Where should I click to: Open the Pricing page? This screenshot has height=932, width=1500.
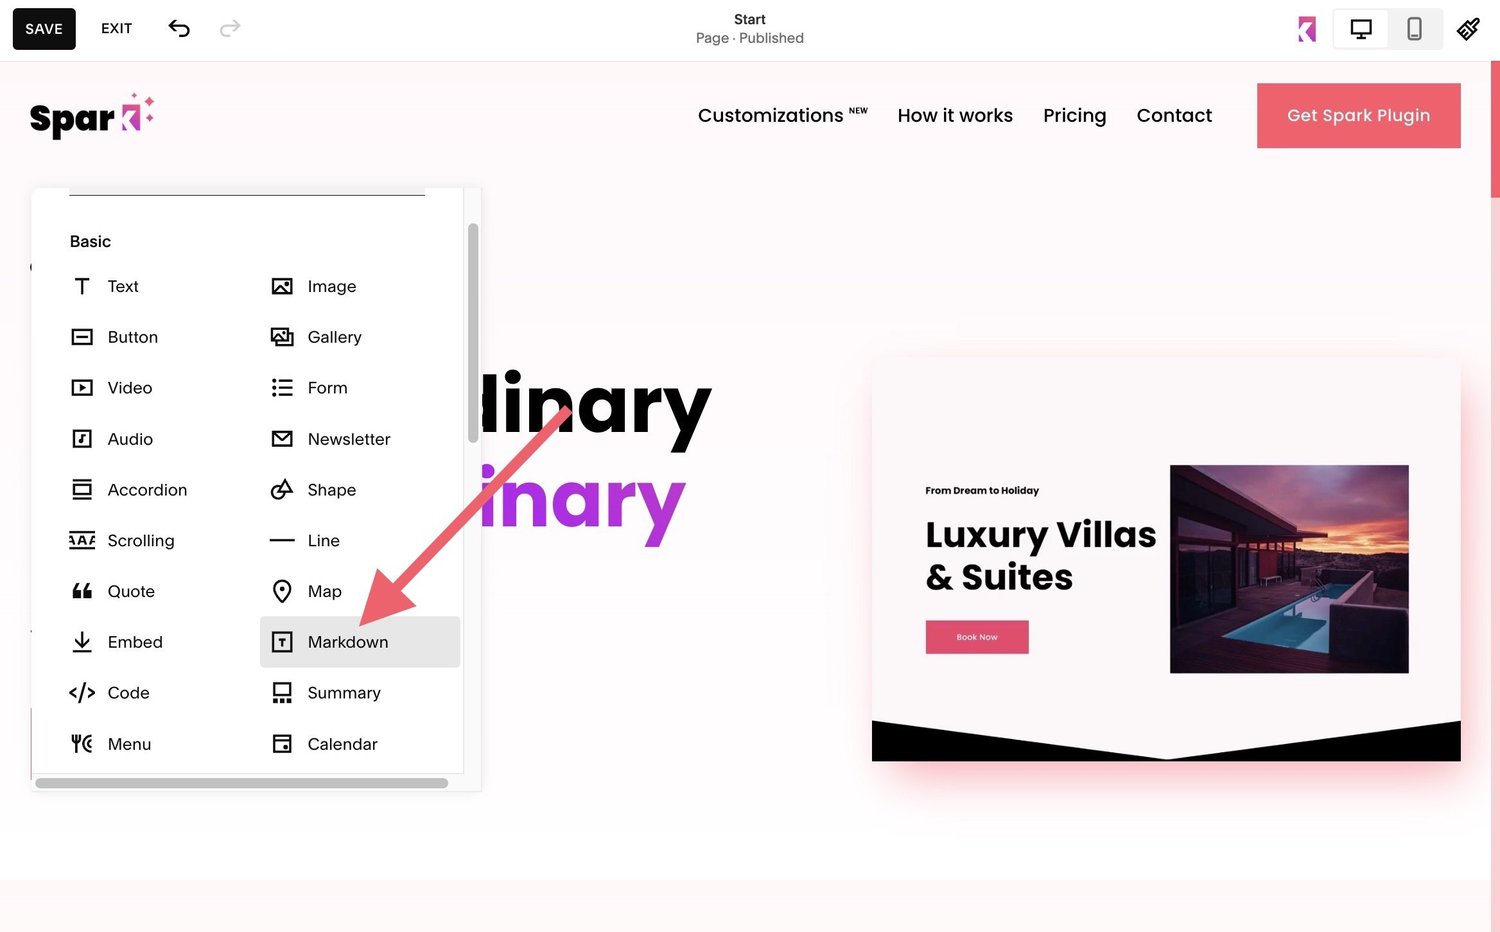(1074, 115)
